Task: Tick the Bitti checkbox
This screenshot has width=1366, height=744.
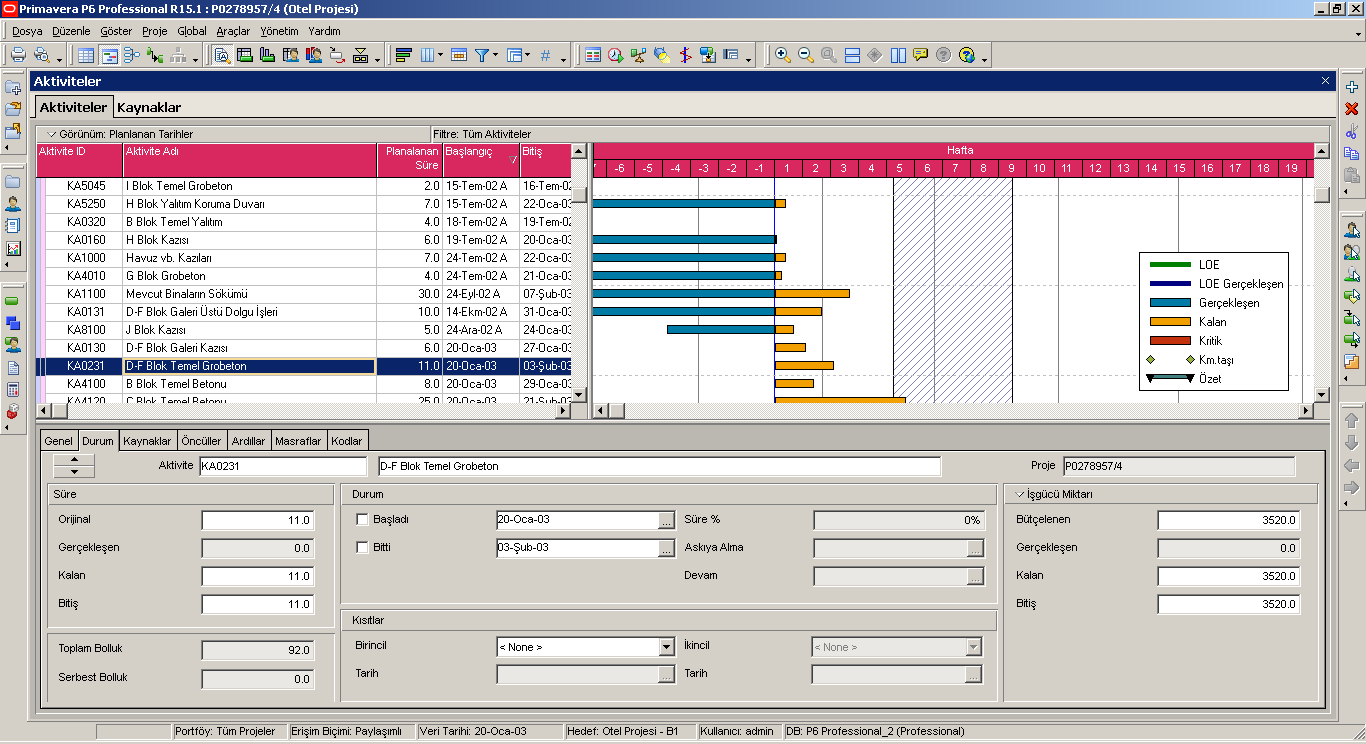Action: (x=363, y=548)
